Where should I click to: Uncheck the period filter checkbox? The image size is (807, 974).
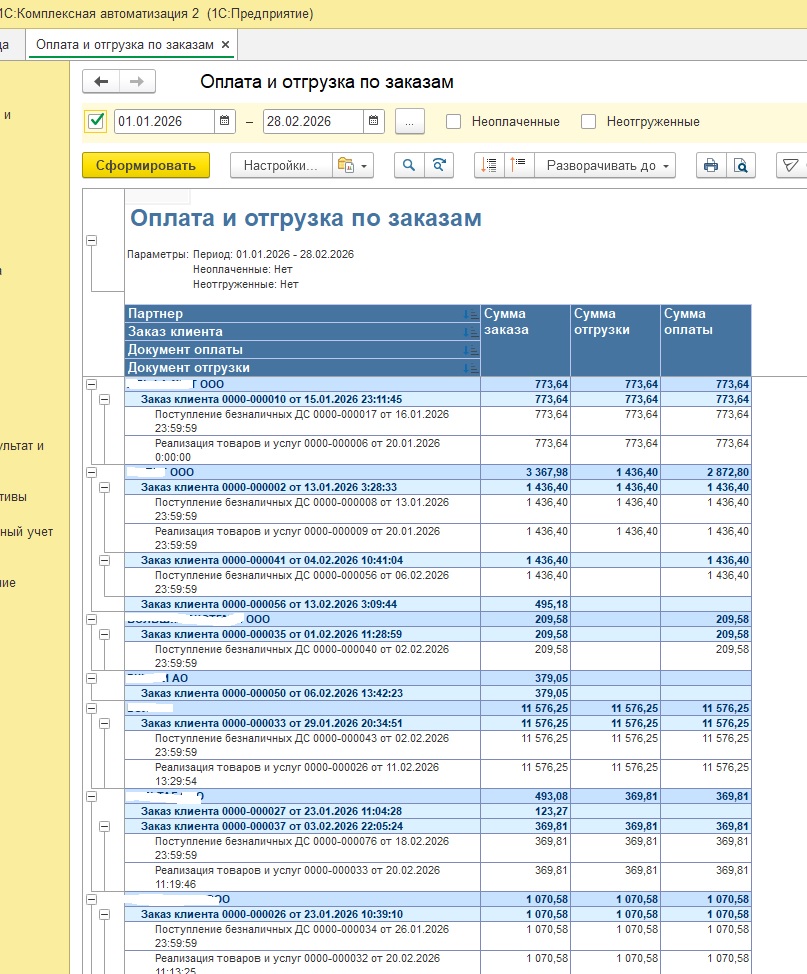pyautogui.click(x=96, y=122)
